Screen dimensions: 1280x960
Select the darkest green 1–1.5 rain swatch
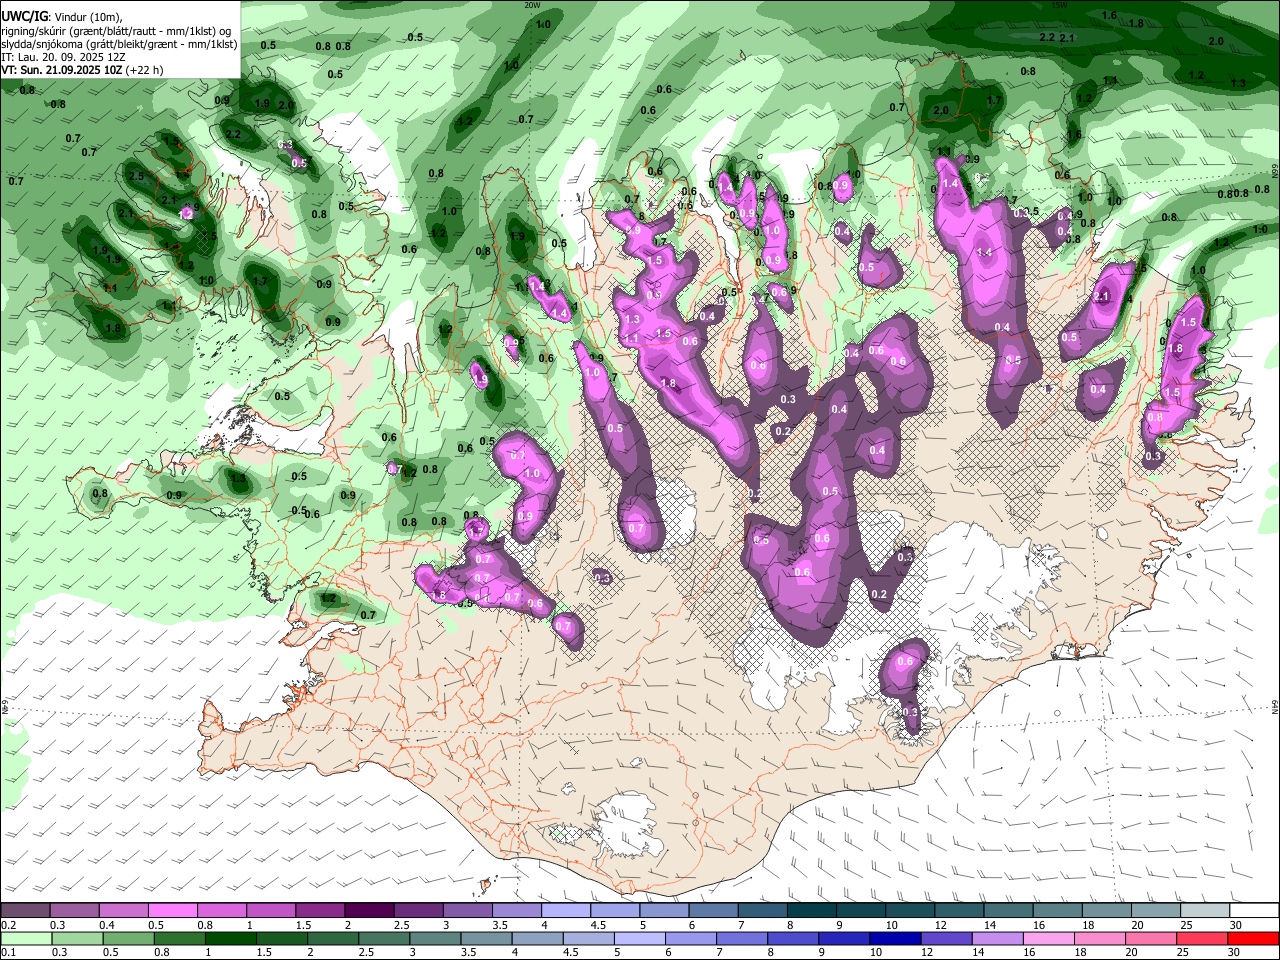point(230,938)
